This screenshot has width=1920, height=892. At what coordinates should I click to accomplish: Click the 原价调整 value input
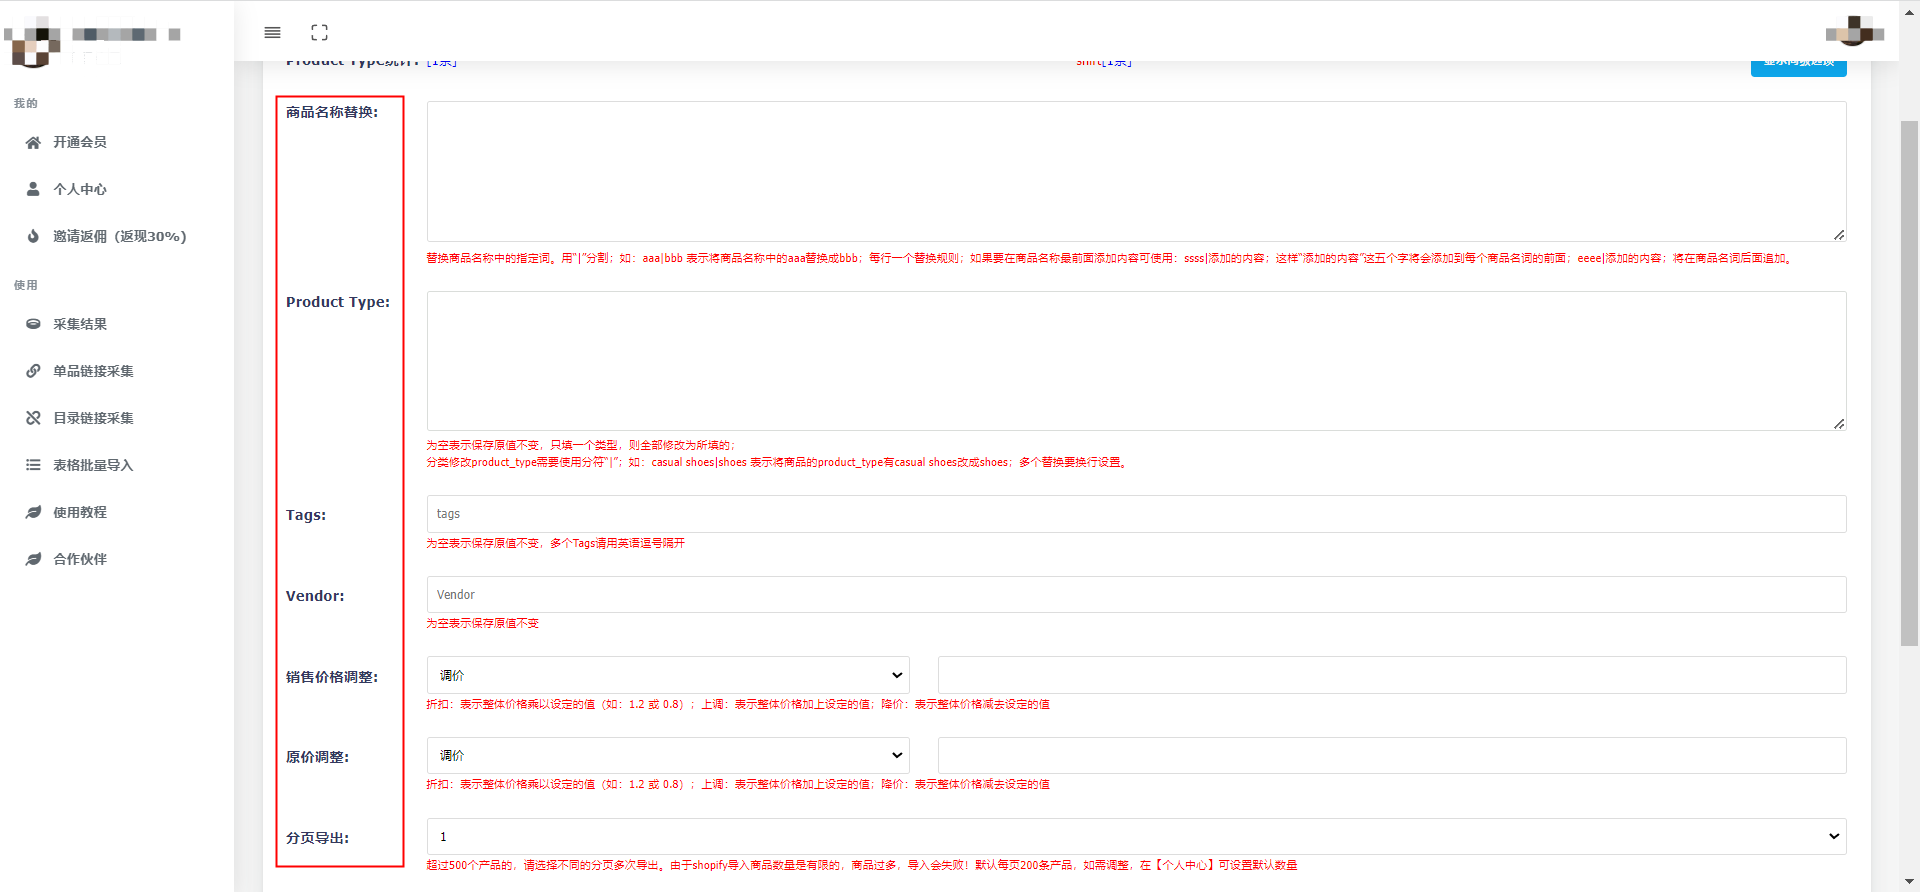click(1392, 755)
